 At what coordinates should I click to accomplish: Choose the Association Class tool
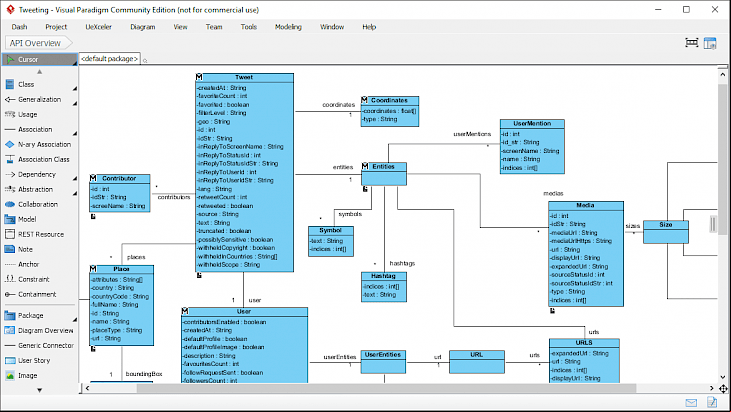point(39,159)
